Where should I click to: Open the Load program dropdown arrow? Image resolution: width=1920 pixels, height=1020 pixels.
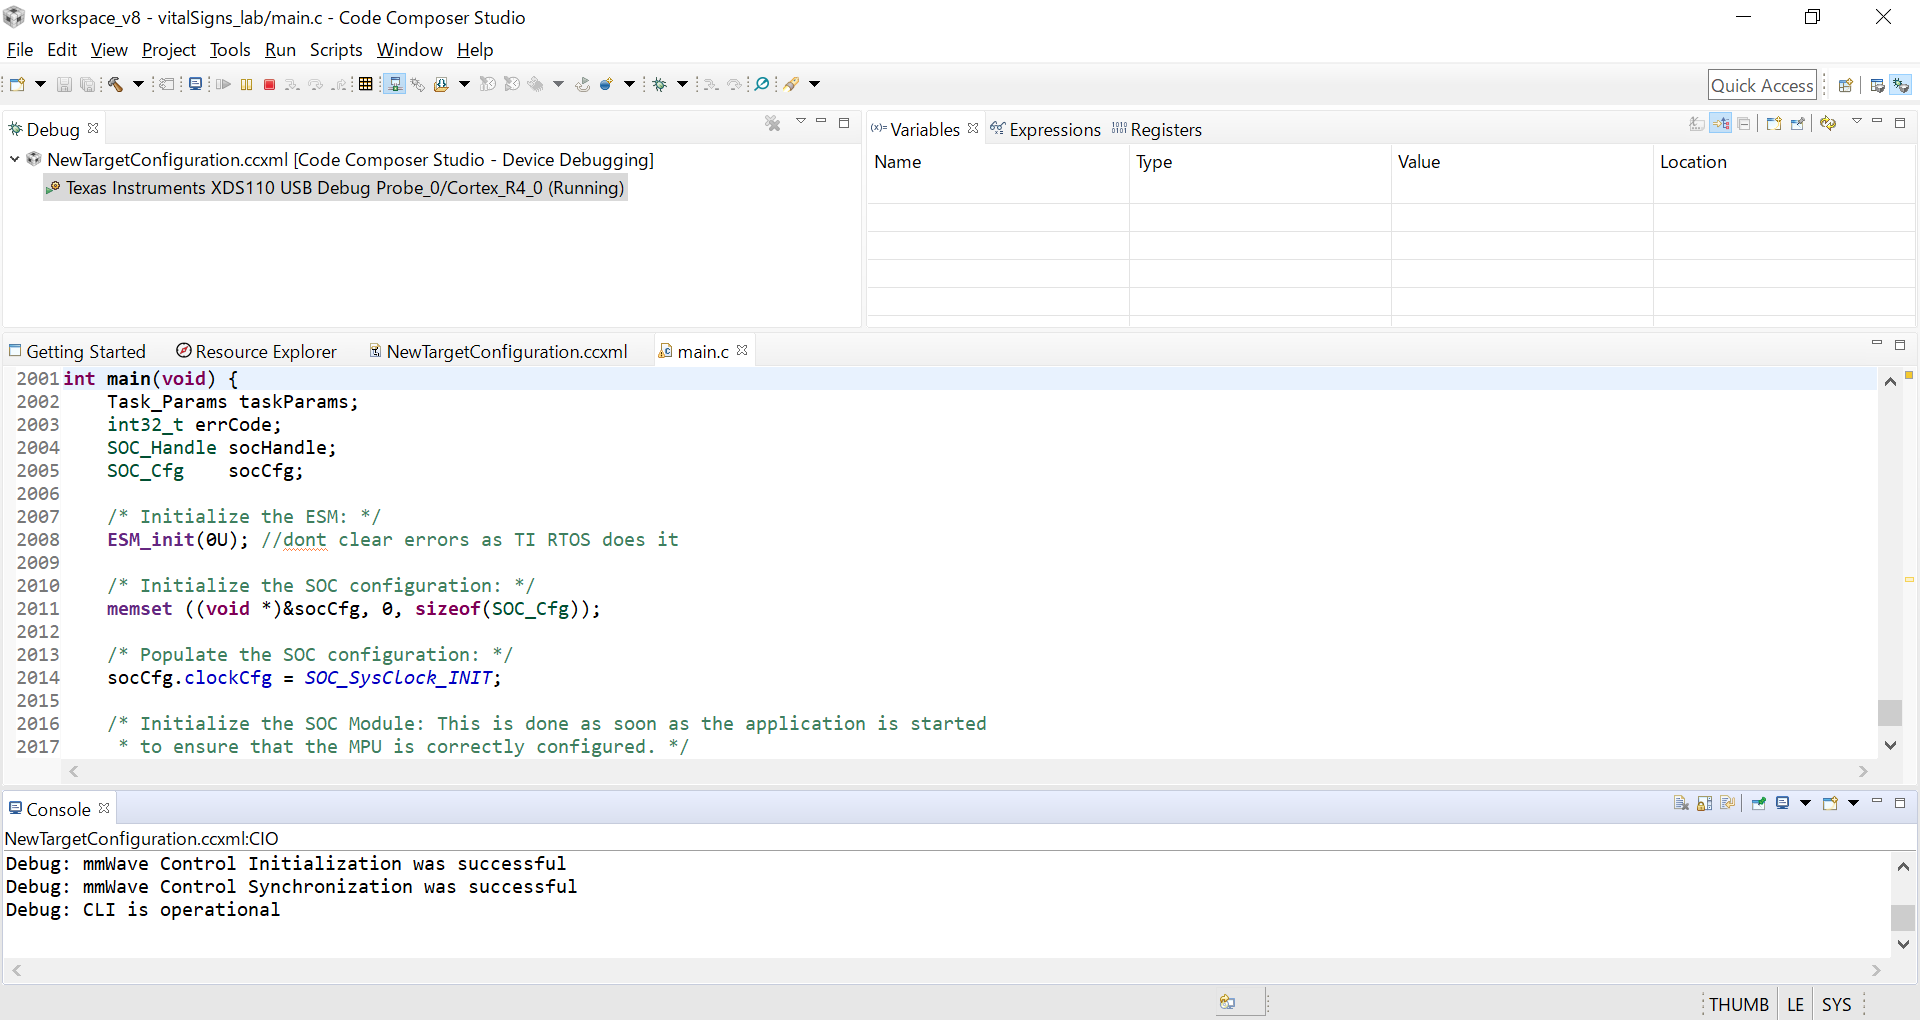point(464,84)
